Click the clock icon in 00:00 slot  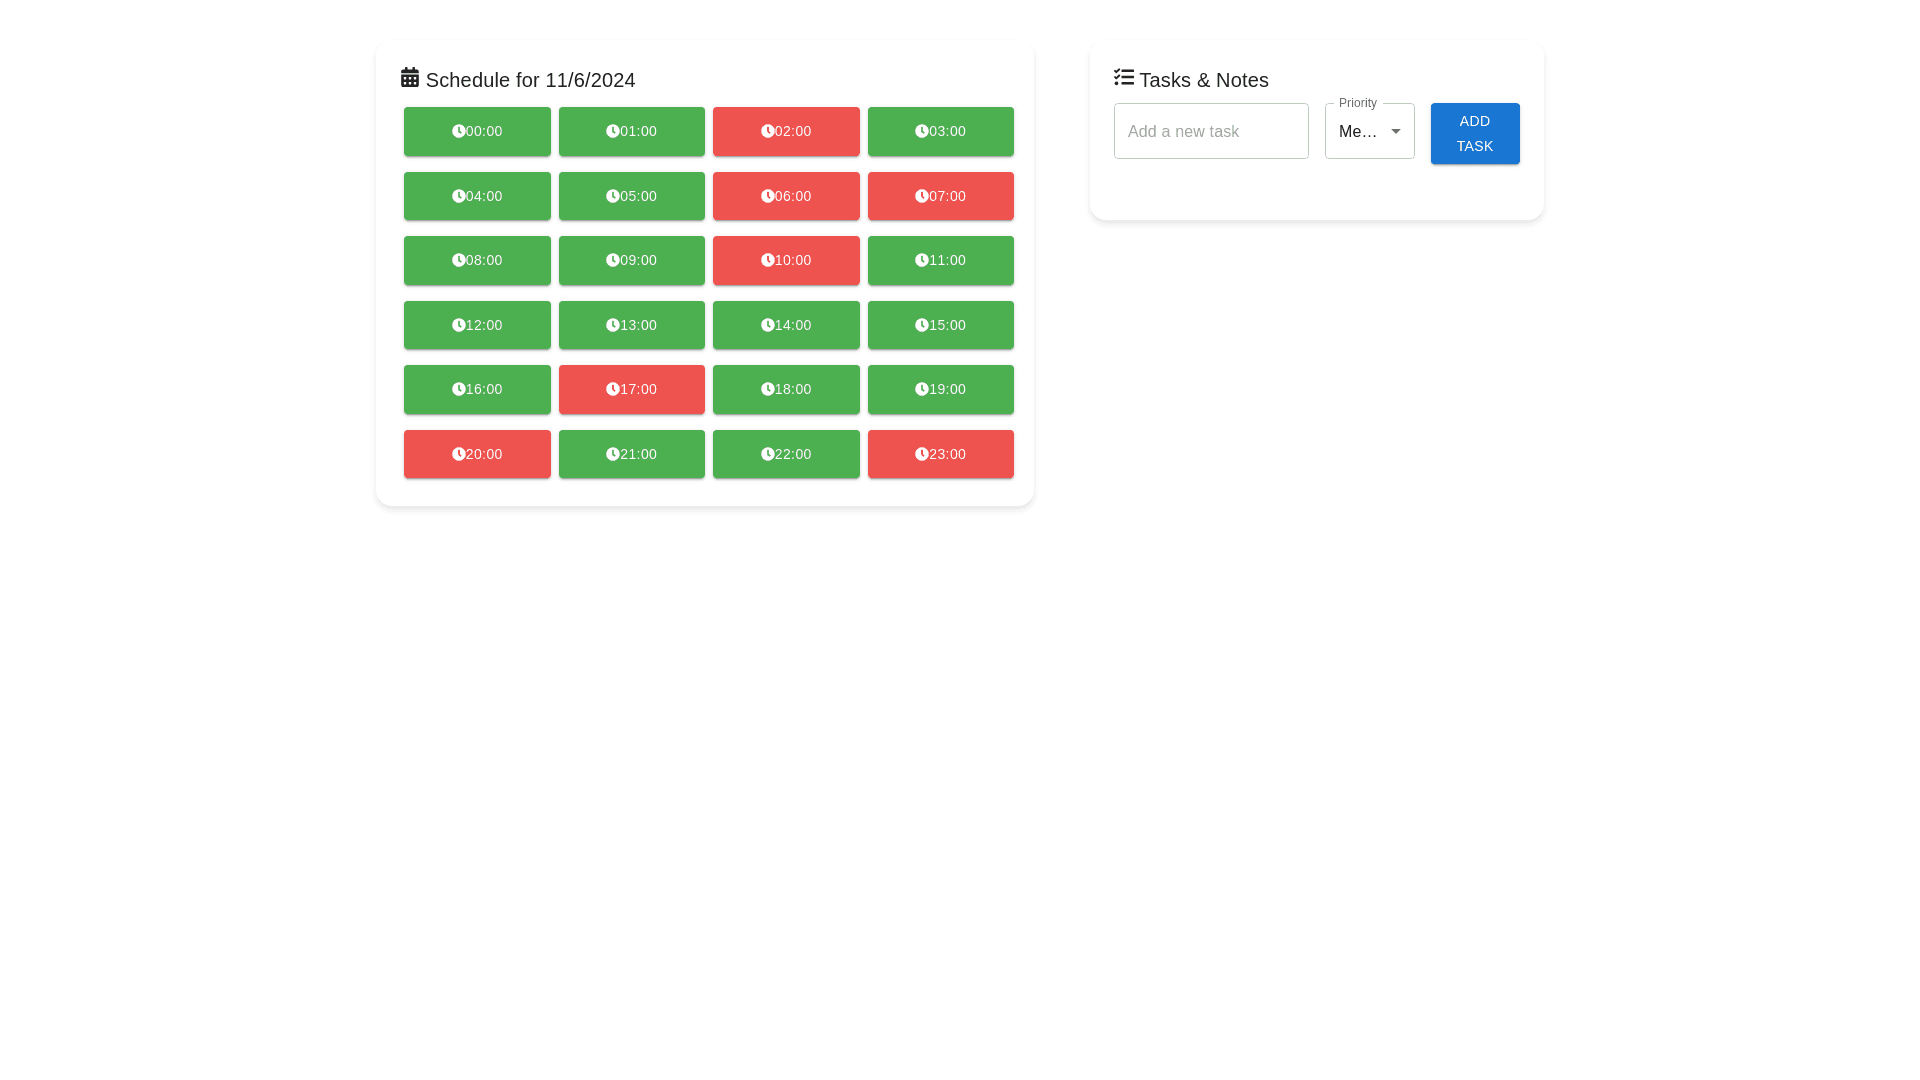(x=458, y=131)
